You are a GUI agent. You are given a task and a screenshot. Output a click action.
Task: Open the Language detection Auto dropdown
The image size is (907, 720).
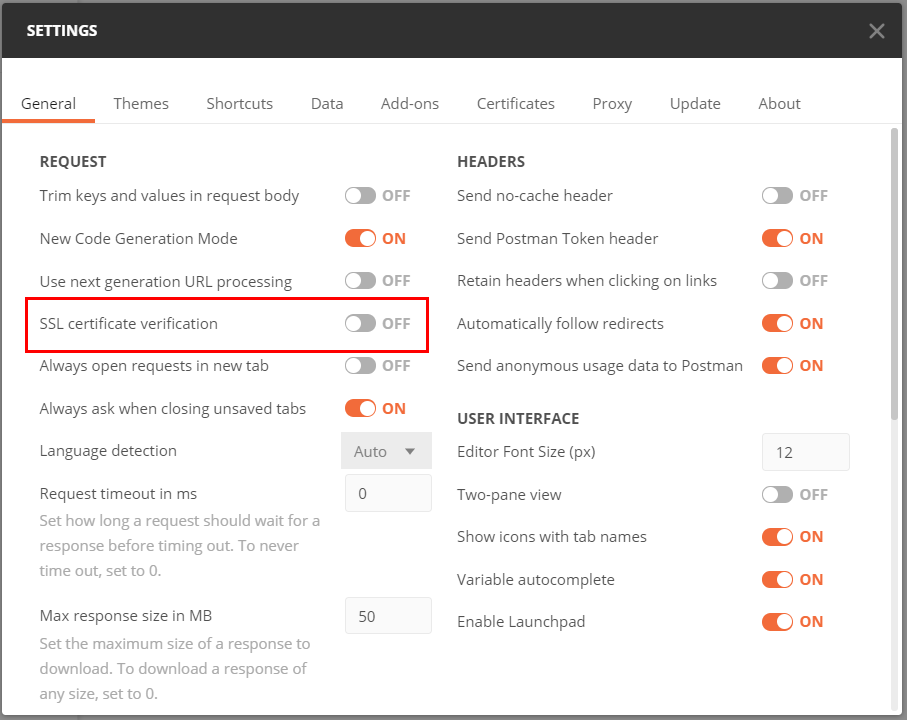coord(386,451)
